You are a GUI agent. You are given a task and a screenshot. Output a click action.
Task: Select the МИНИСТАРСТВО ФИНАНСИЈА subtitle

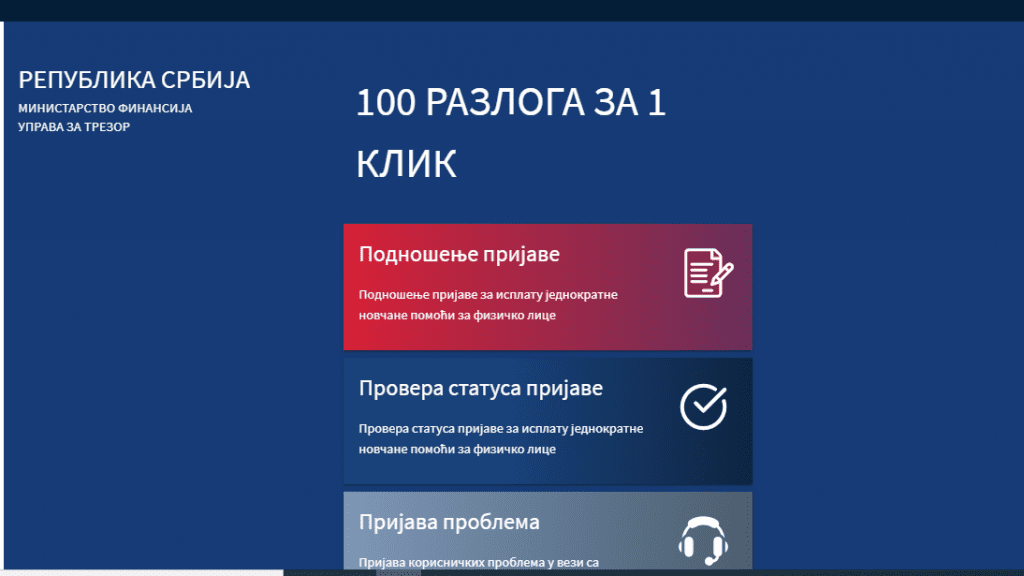(x=105, y=108)
